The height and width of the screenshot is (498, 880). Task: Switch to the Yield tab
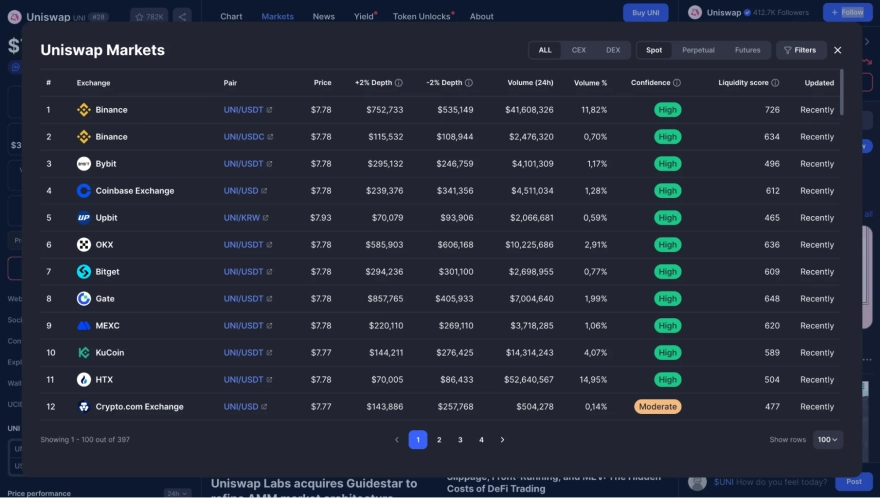coord(364,16)
